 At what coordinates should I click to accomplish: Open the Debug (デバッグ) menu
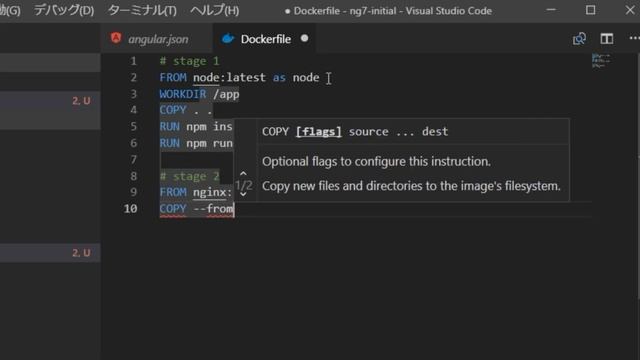point(64,10)
